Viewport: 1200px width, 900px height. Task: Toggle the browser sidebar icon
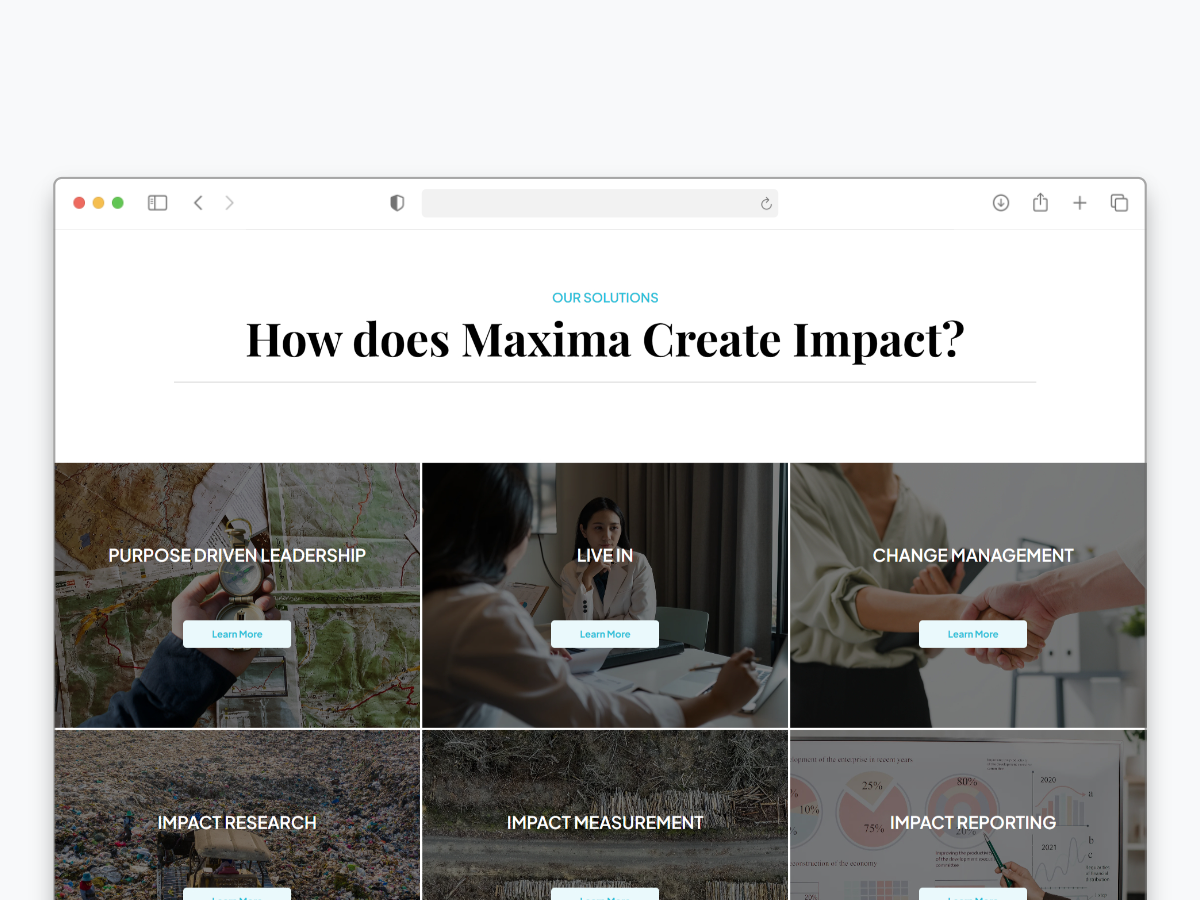point(157,203)
